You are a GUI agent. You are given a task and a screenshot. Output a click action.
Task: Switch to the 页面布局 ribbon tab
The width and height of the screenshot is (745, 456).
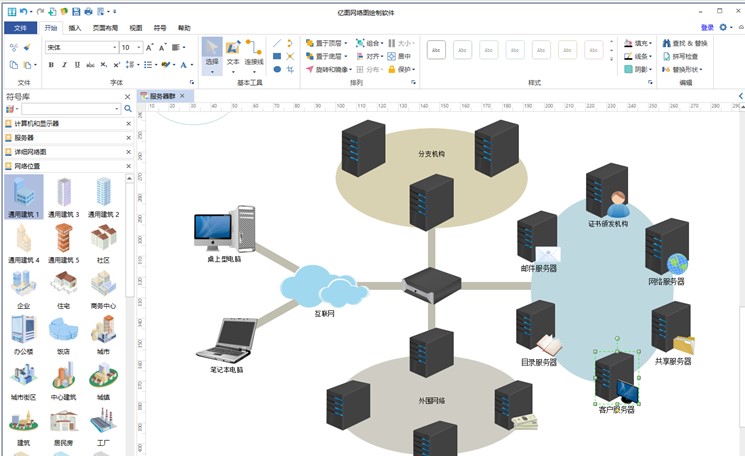coord(105,28)
